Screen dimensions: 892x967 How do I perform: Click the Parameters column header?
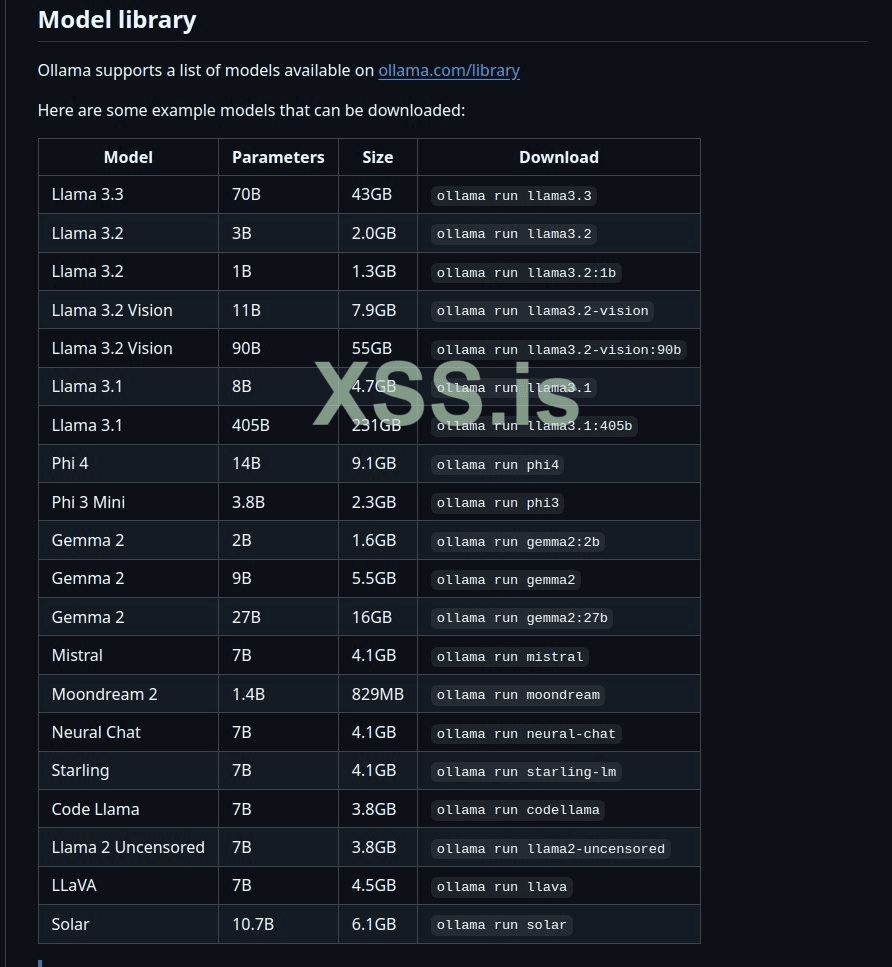point(278,157)
